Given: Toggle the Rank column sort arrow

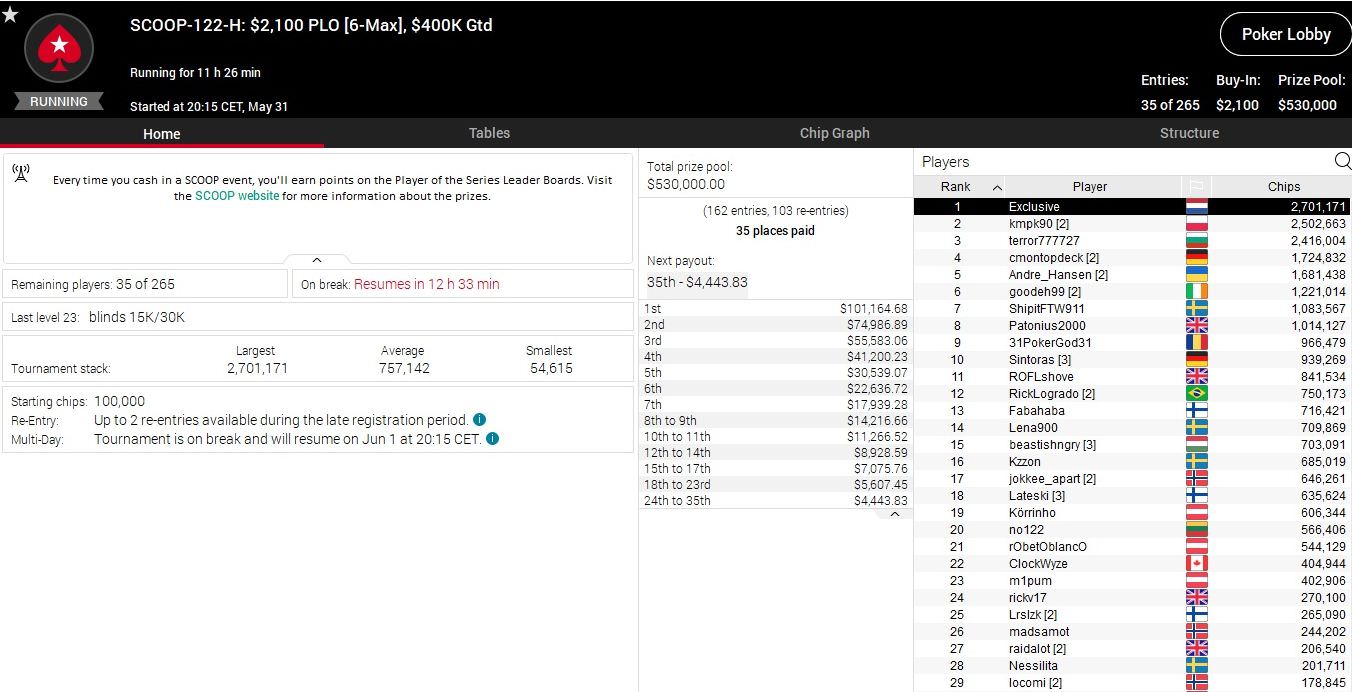Looking at the screenshot, I should [997, 187].
